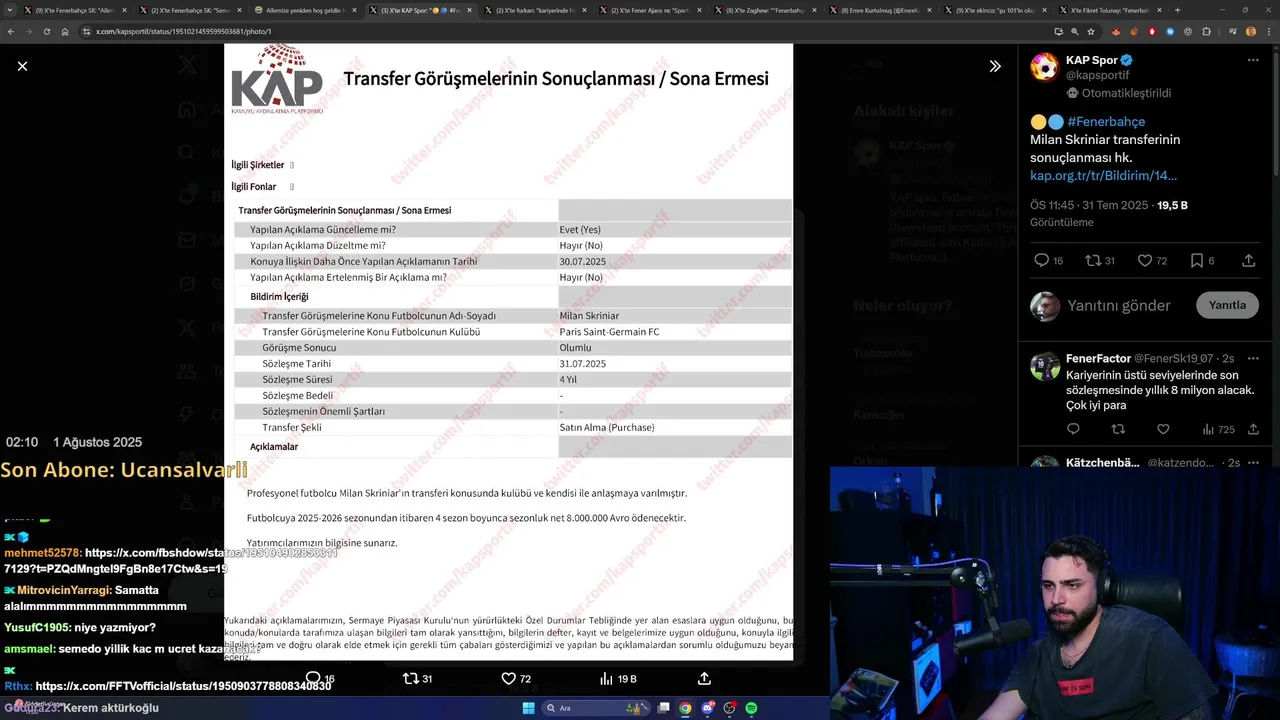
Task: Open Spotify from the taskbar
Action: (751, 708)
